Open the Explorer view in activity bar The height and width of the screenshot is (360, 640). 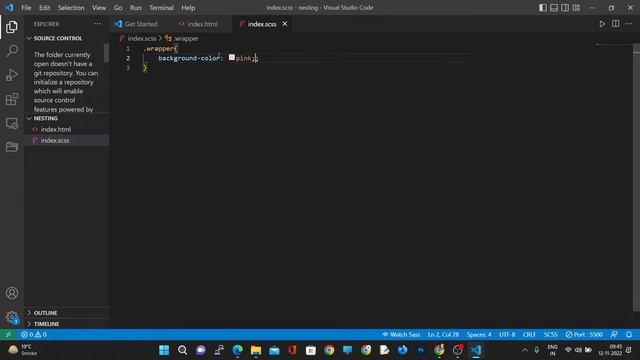point(12,27)
